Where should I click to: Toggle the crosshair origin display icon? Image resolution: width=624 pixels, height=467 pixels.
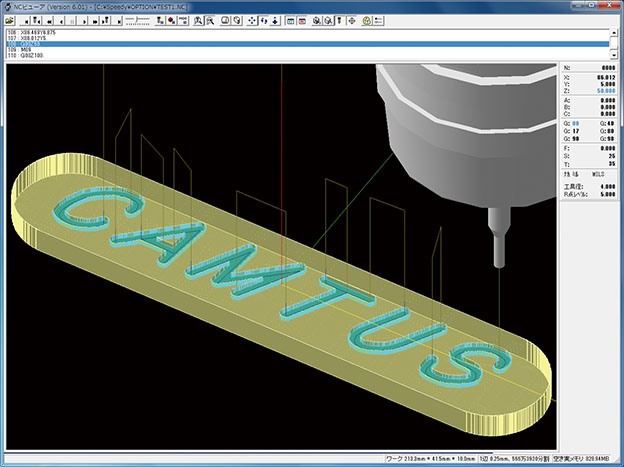click(351, 20)
